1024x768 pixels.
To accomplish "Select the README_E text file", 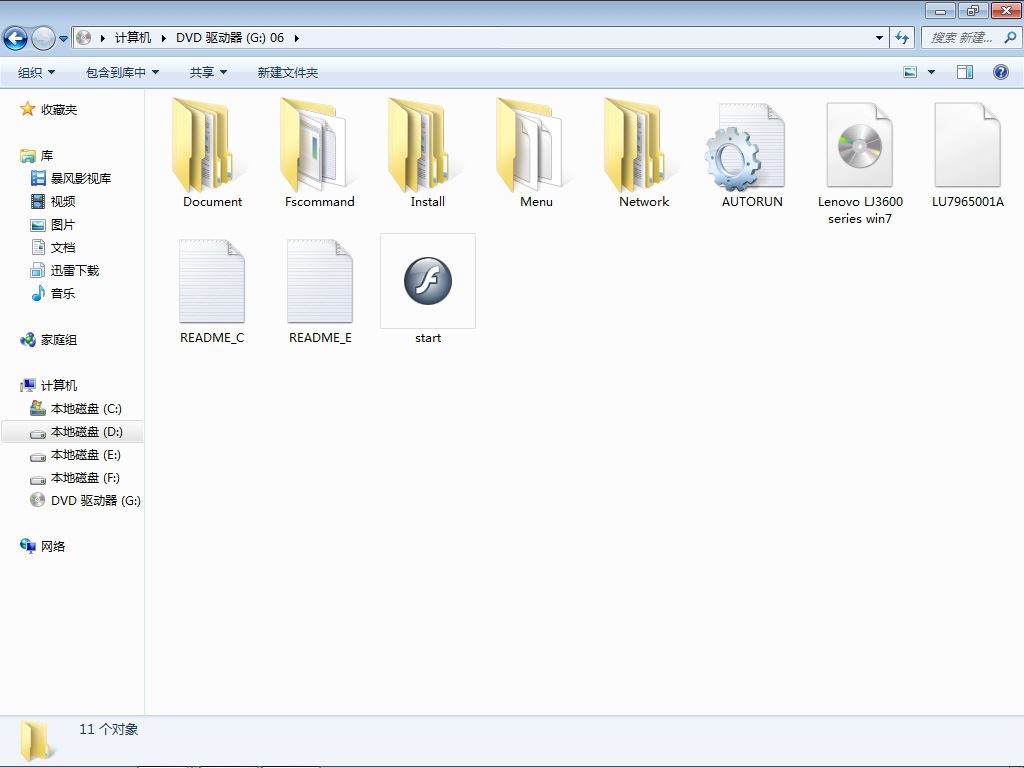I will [320, 291].
